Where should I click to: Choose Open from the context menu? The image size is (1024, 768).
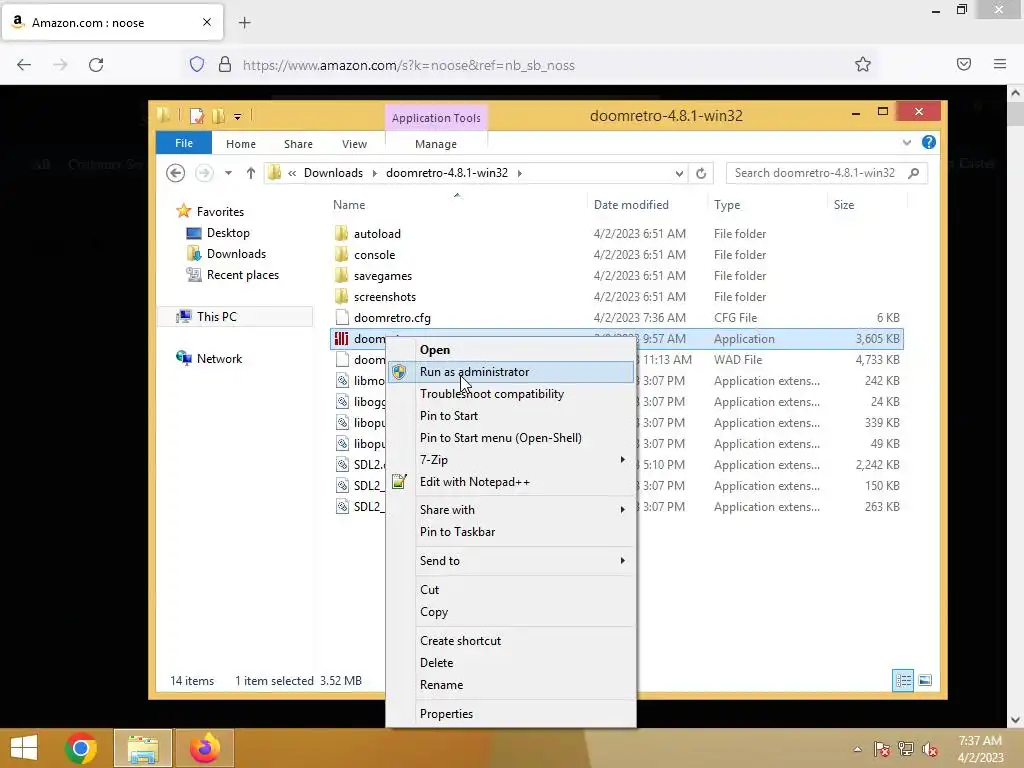(x=511, y=349)
